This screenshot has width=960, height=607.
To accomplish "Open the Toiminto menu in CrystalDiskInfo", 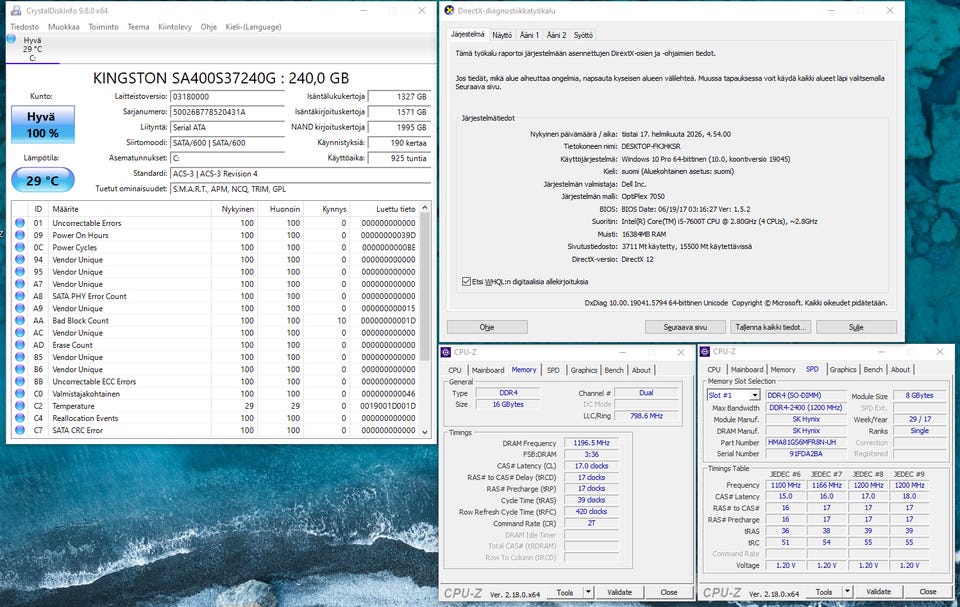I will 103,27.
